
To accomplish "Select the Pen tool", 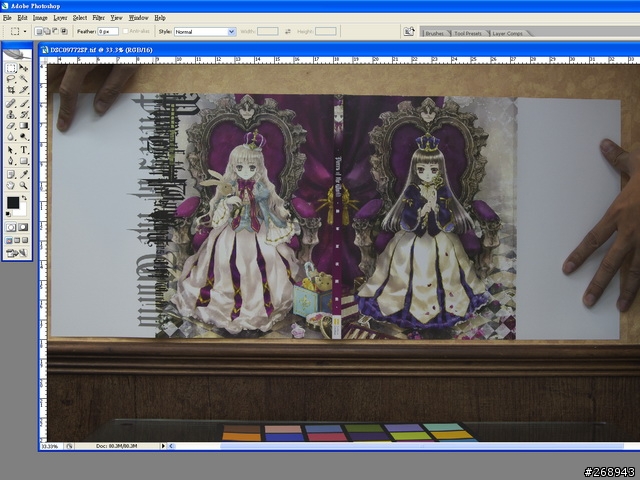I will (x=11, y=161).
